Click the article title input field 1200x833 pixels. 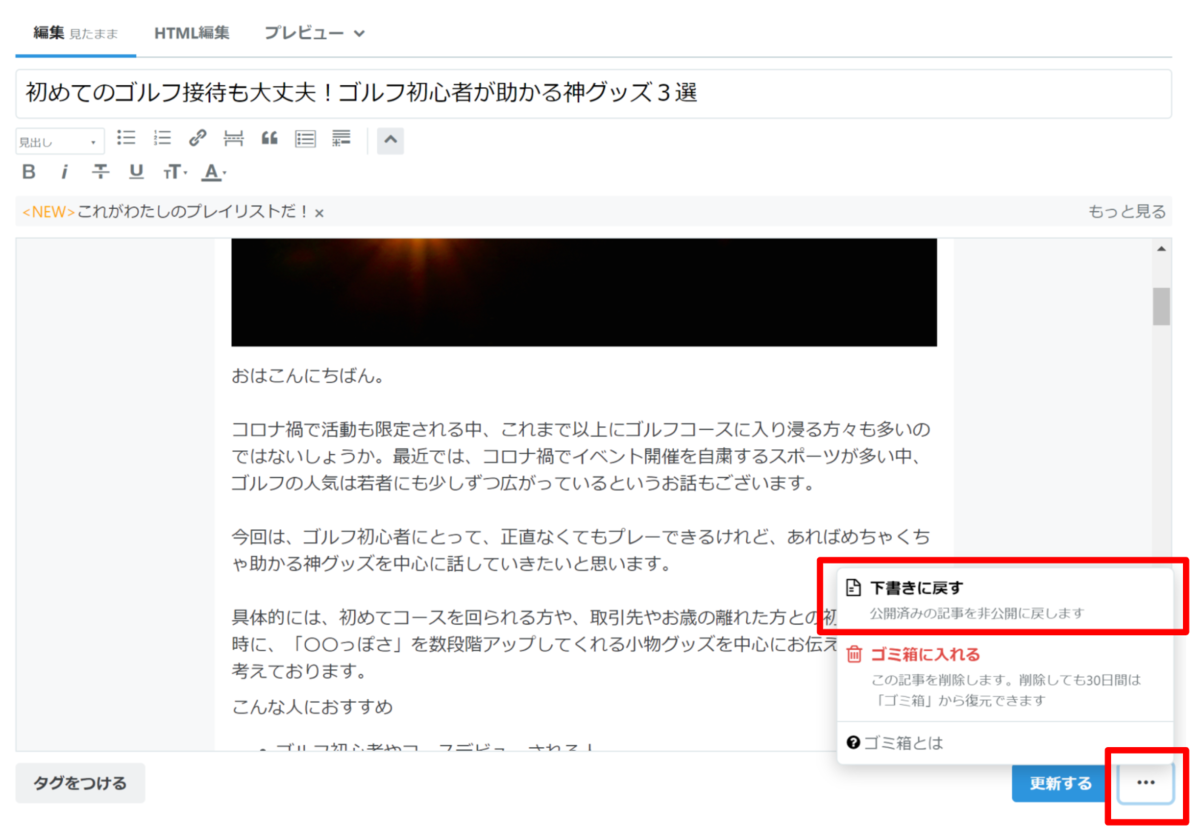pos(594,94)
